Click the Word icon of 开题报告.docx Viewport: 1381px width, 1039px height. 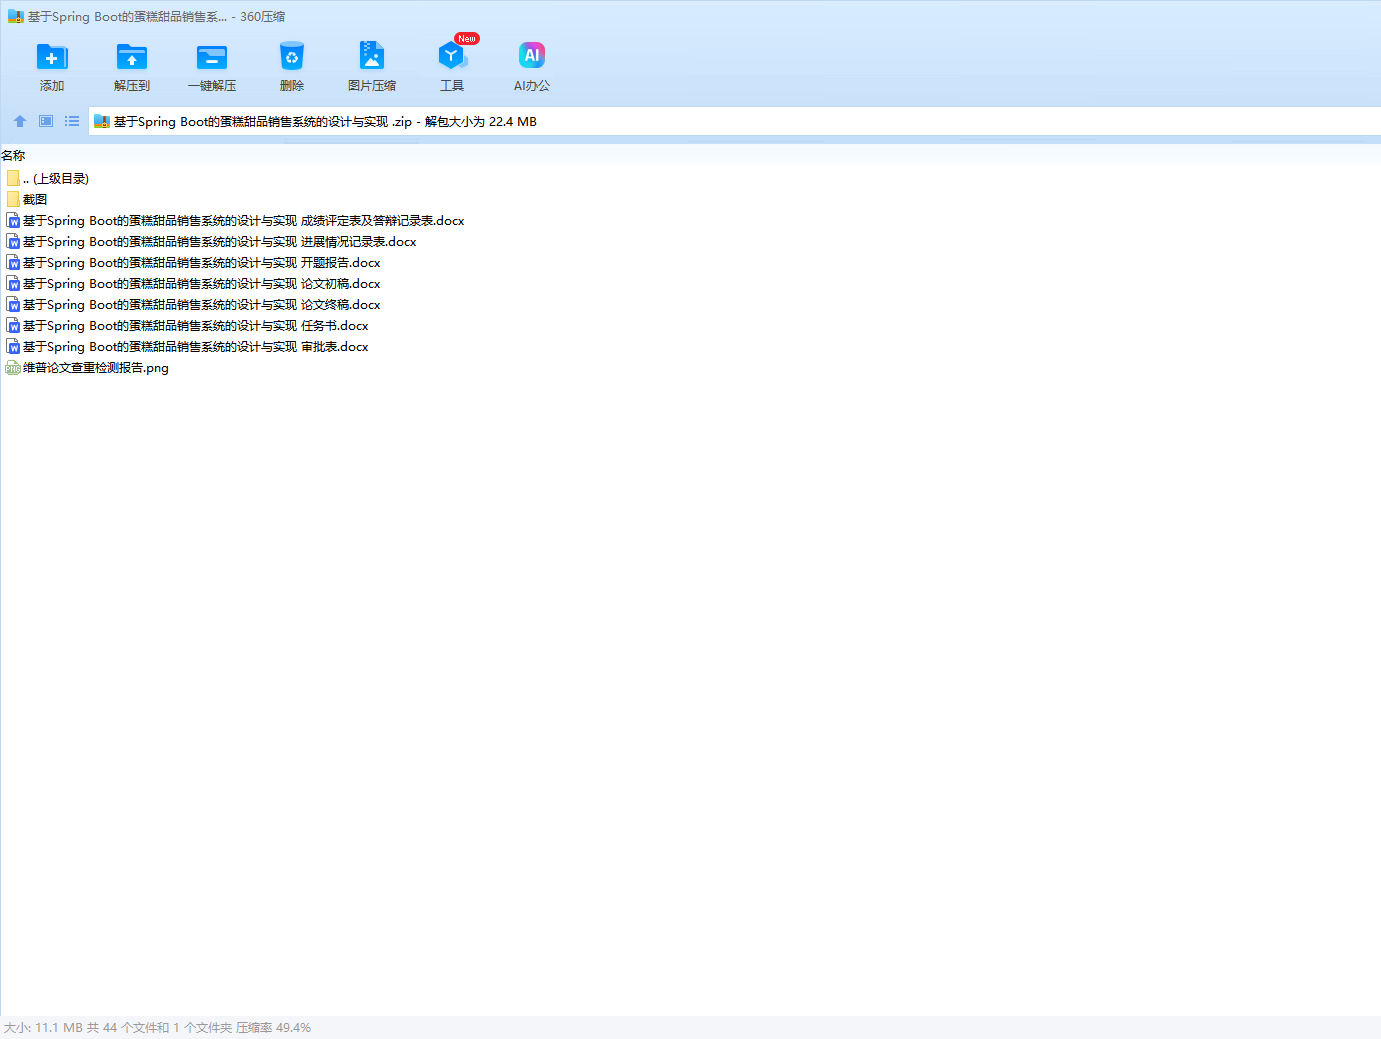[13, 263]
